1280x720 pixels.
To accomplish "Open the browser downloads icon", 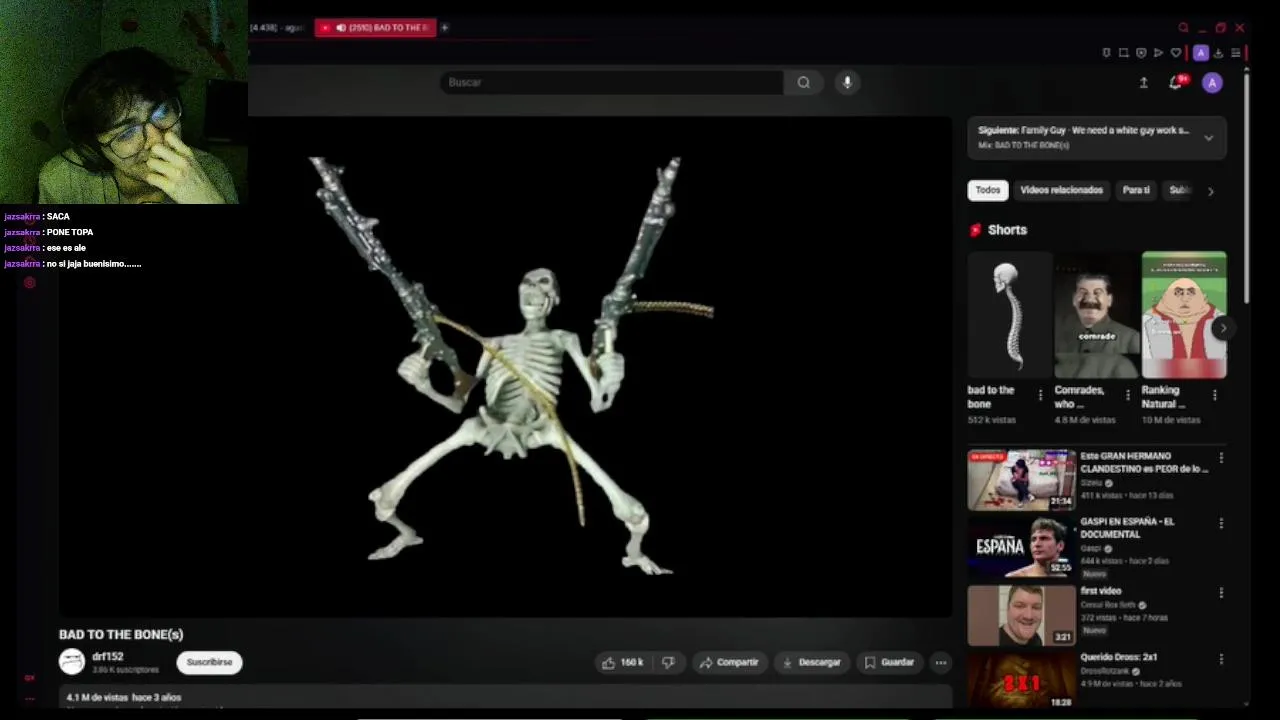I will [1218, 53].
